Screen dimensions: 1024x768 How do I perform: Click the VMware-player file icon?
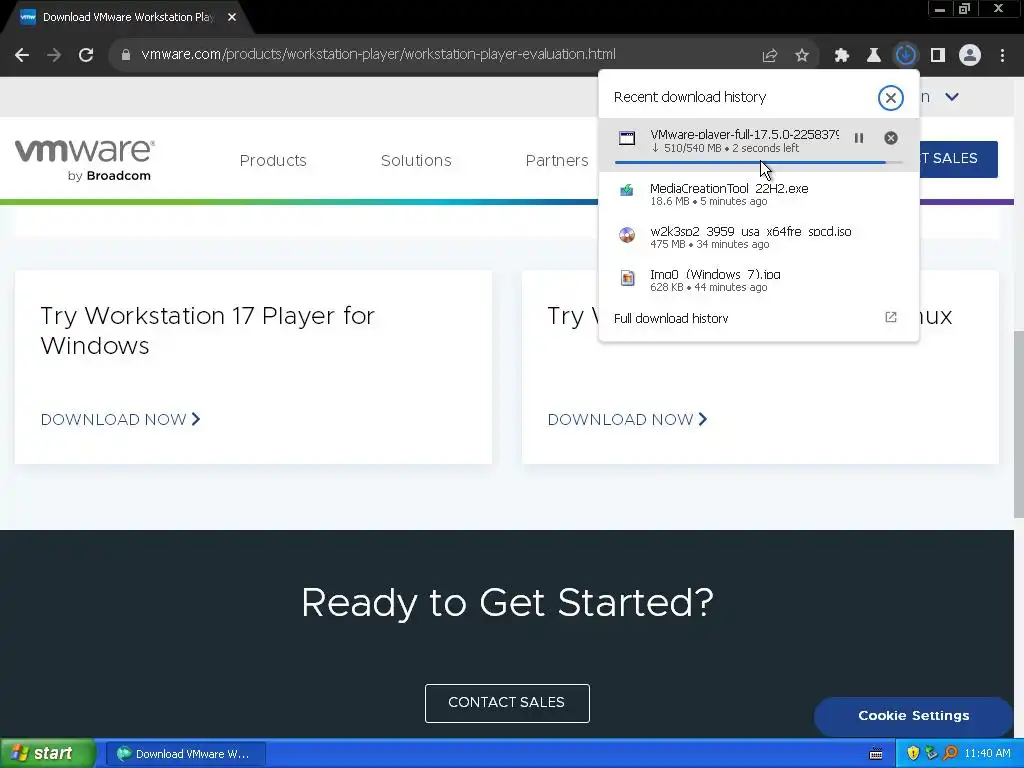click(x=627, y=138)
